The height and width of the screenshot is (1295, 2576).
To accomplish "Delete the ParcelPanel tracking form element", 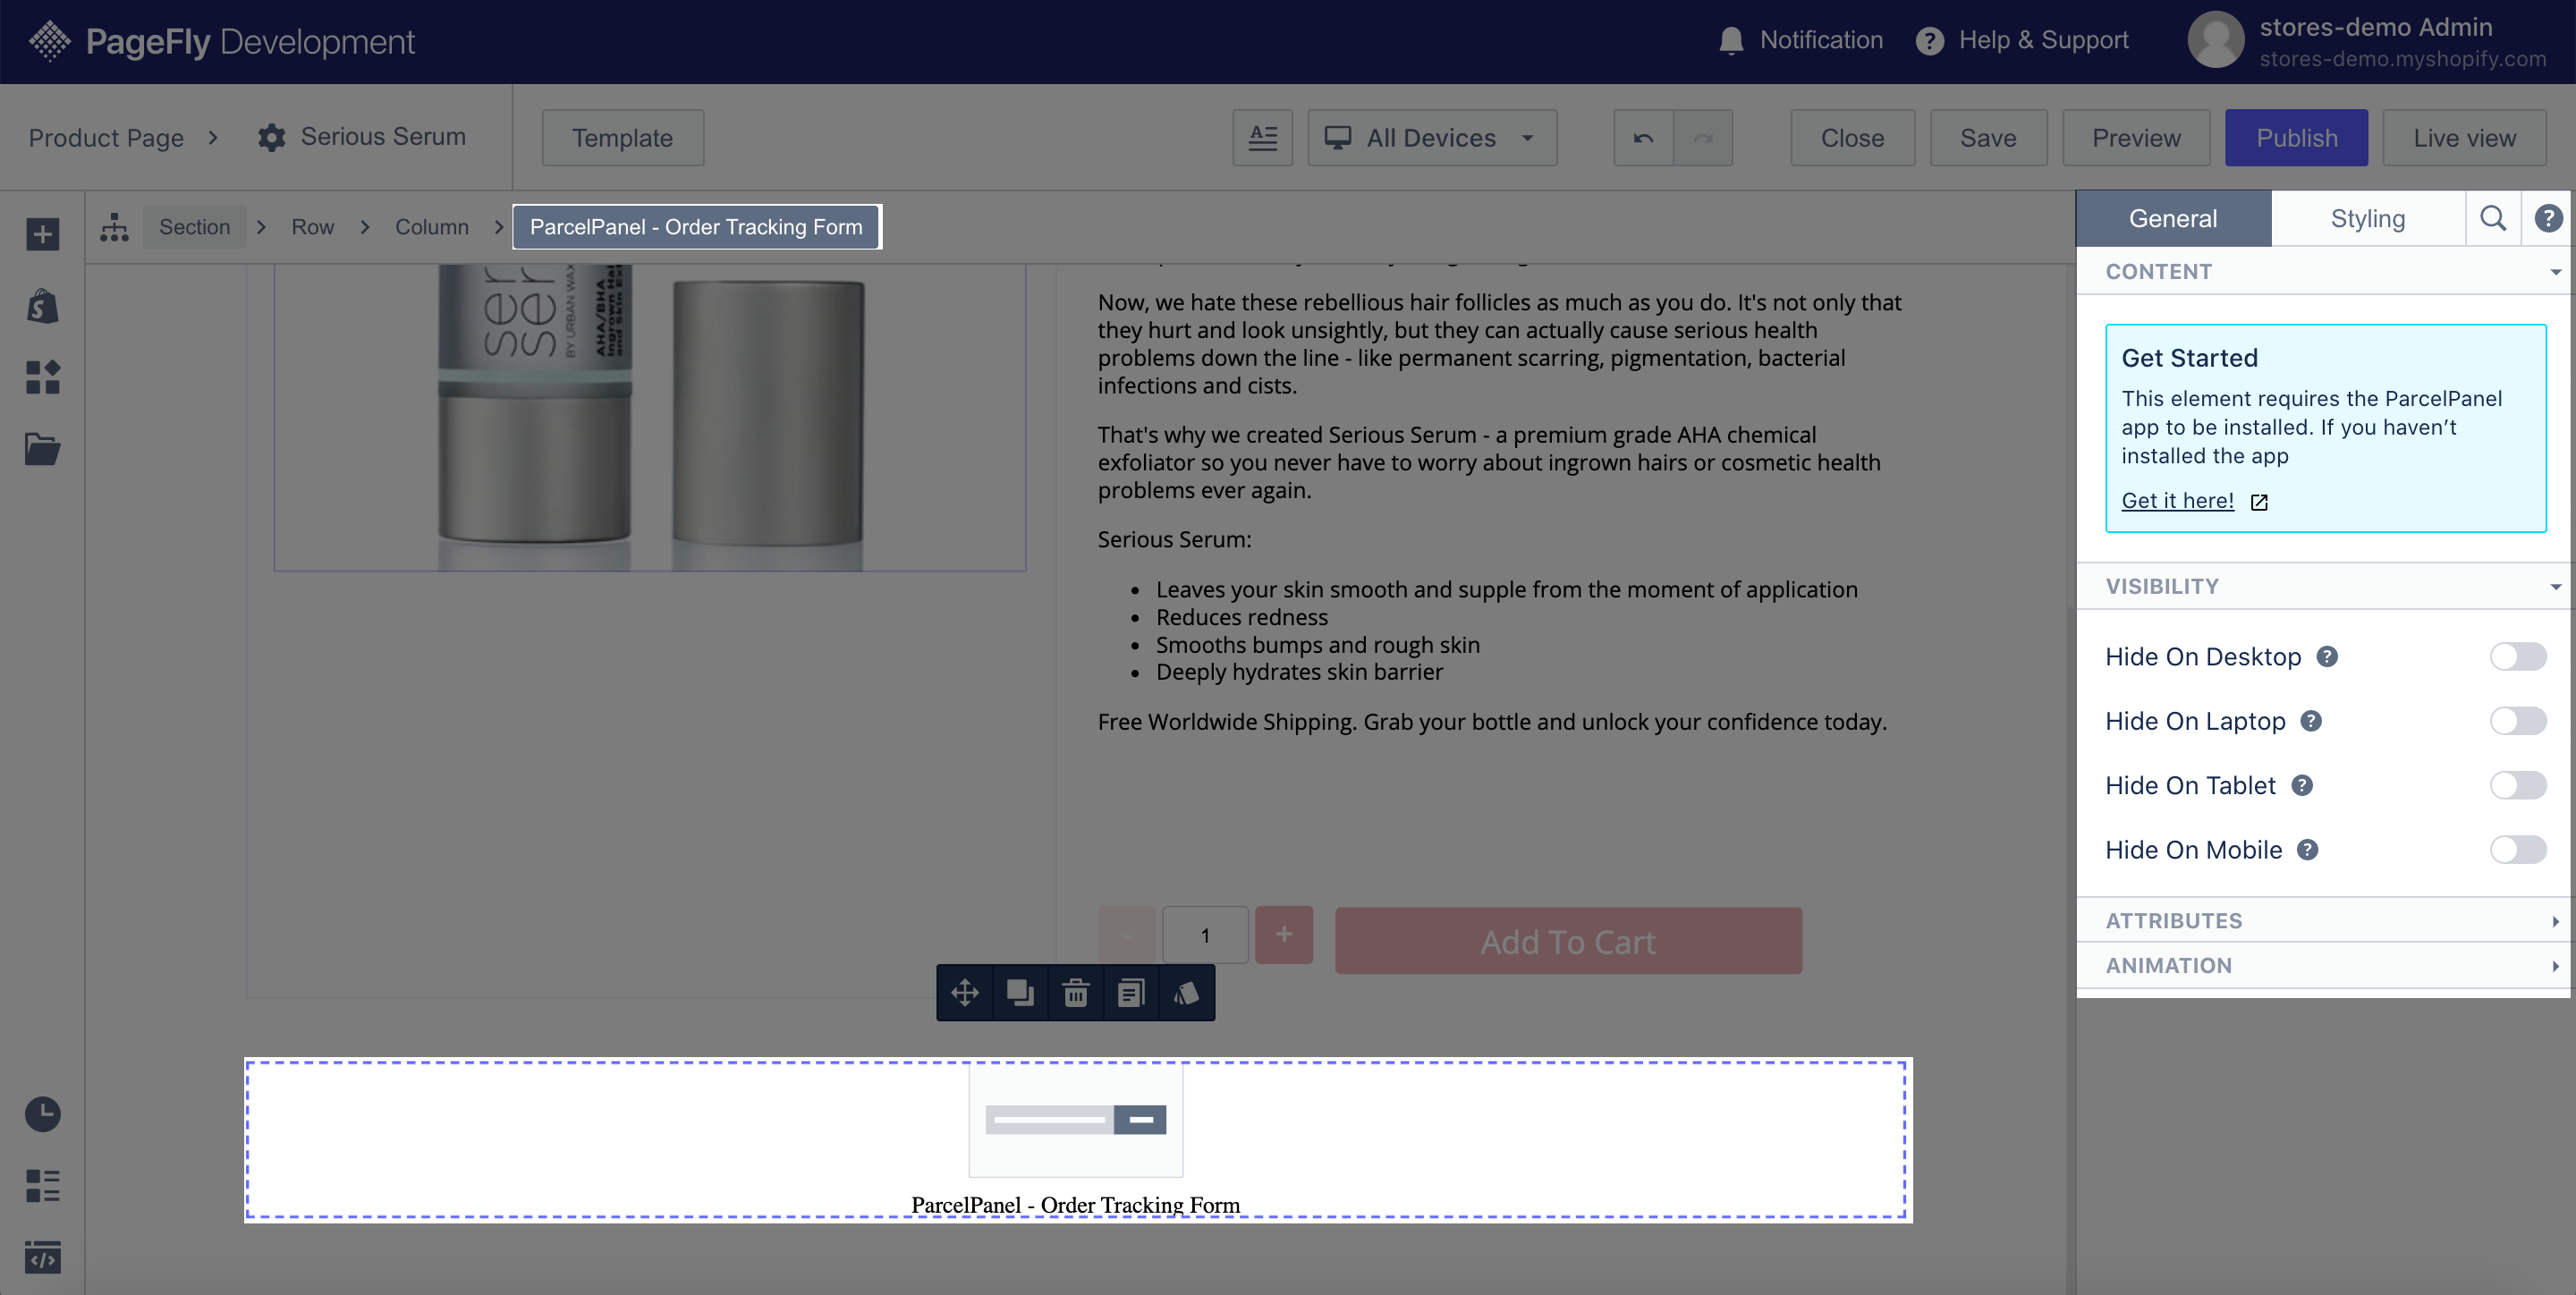I will click(x=1075, y=993).
